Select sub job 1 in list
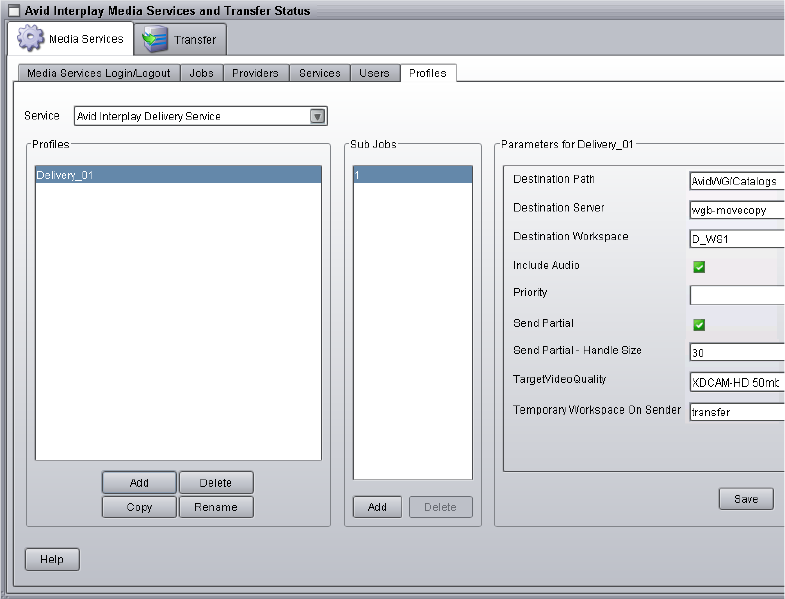Screen dimensions: 785x599 pos(413,175)
